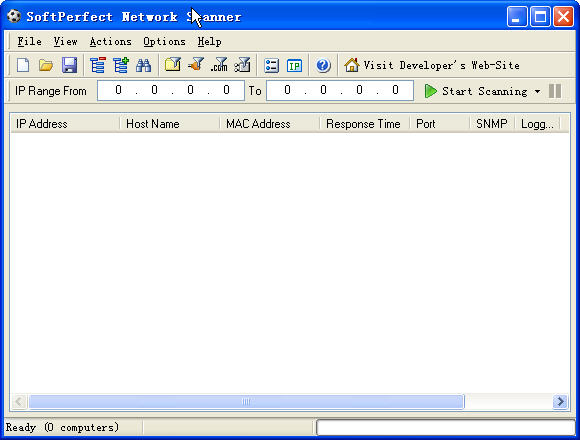This screenshot has width=580, height=440.
Task: Click the expand tree icon with green plus
Action: (121, 65)
